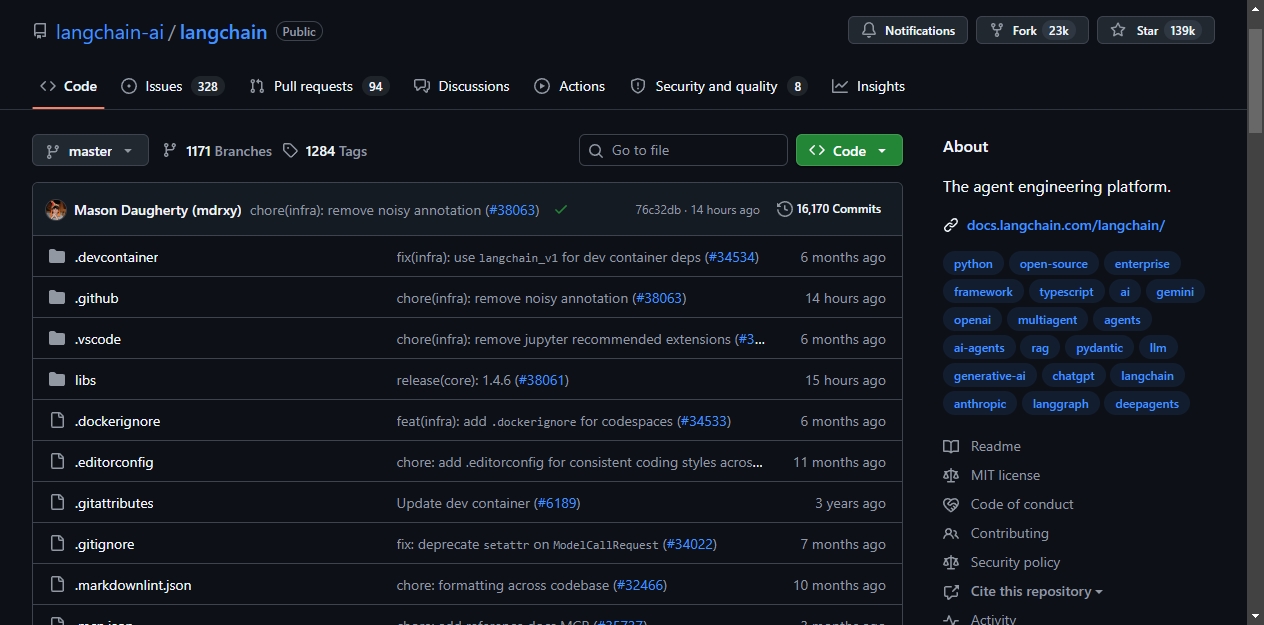1264x625 pixels.
Task: Click the 1171 Branches link
Action: pyautogui.click(x=218, y=151)
